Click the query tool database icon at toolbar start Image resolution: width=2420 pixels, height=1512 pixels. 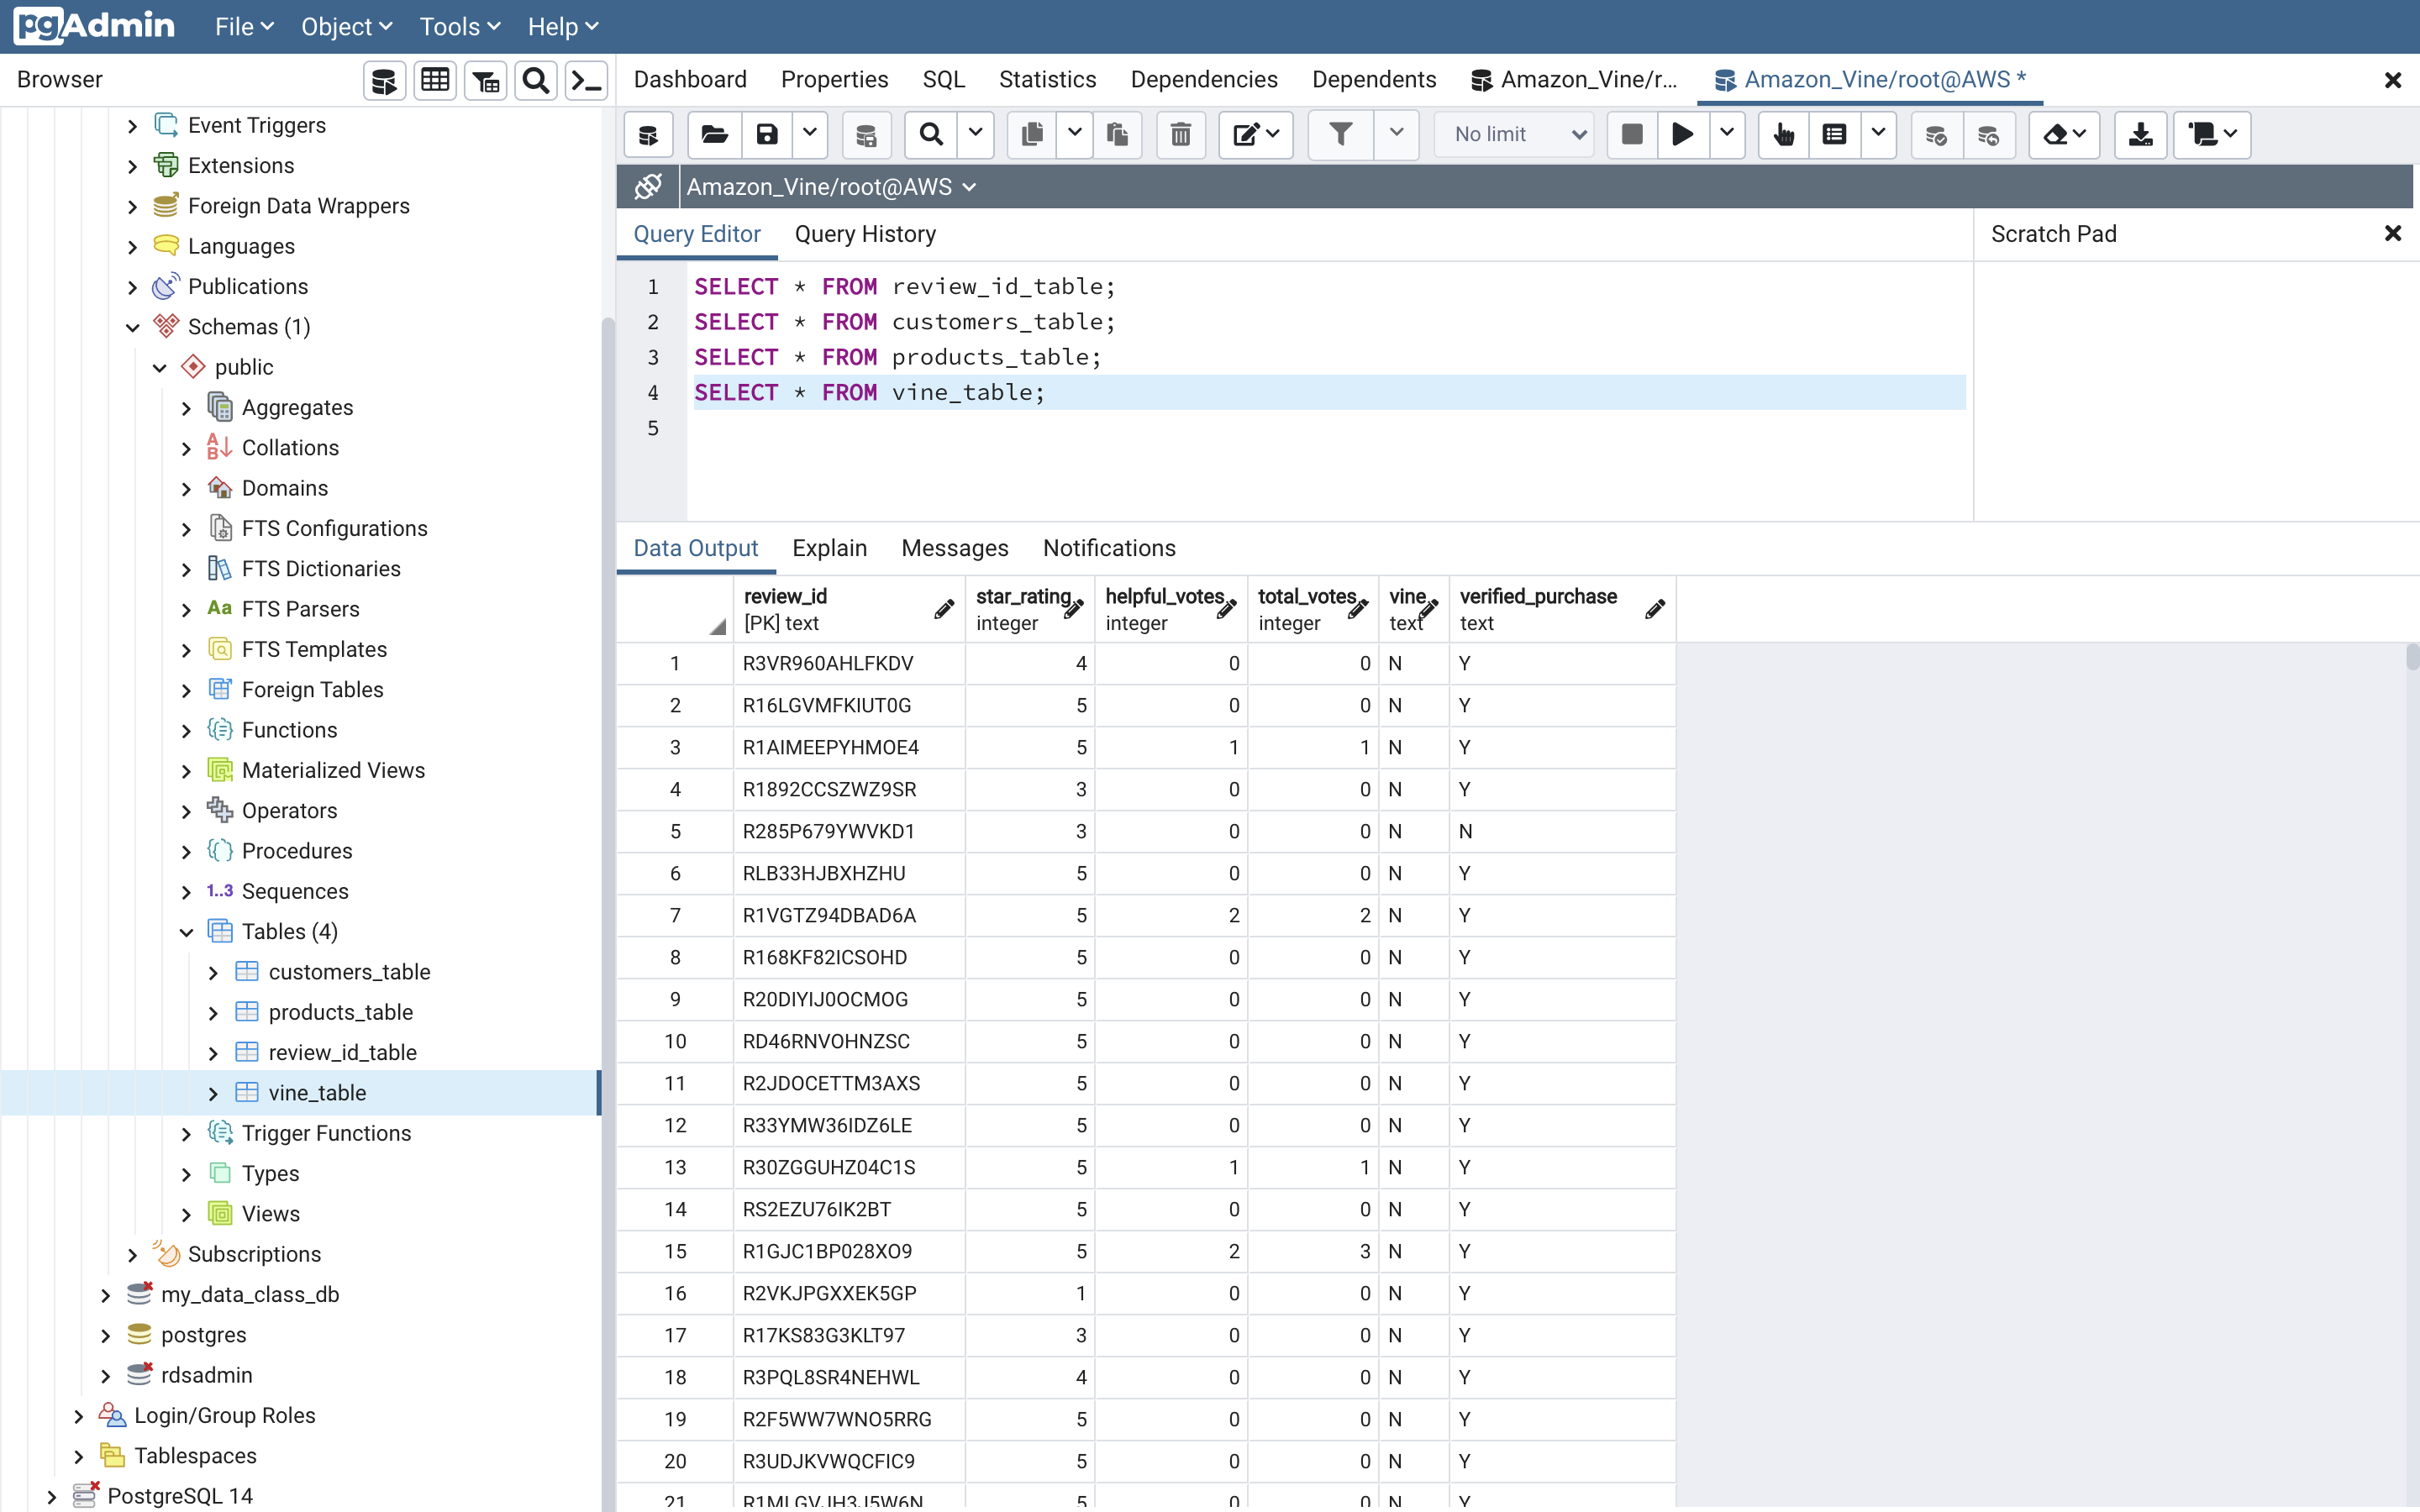click(x=648, y=134)
